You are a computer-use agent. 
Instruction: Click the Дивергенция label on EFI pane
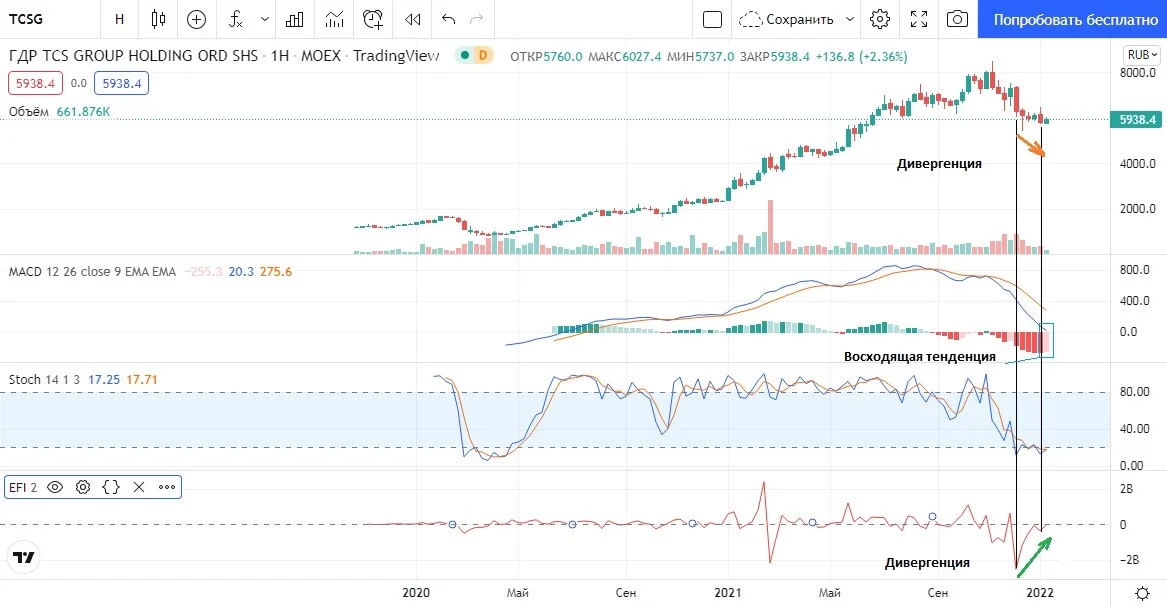[x=927, y=563]
